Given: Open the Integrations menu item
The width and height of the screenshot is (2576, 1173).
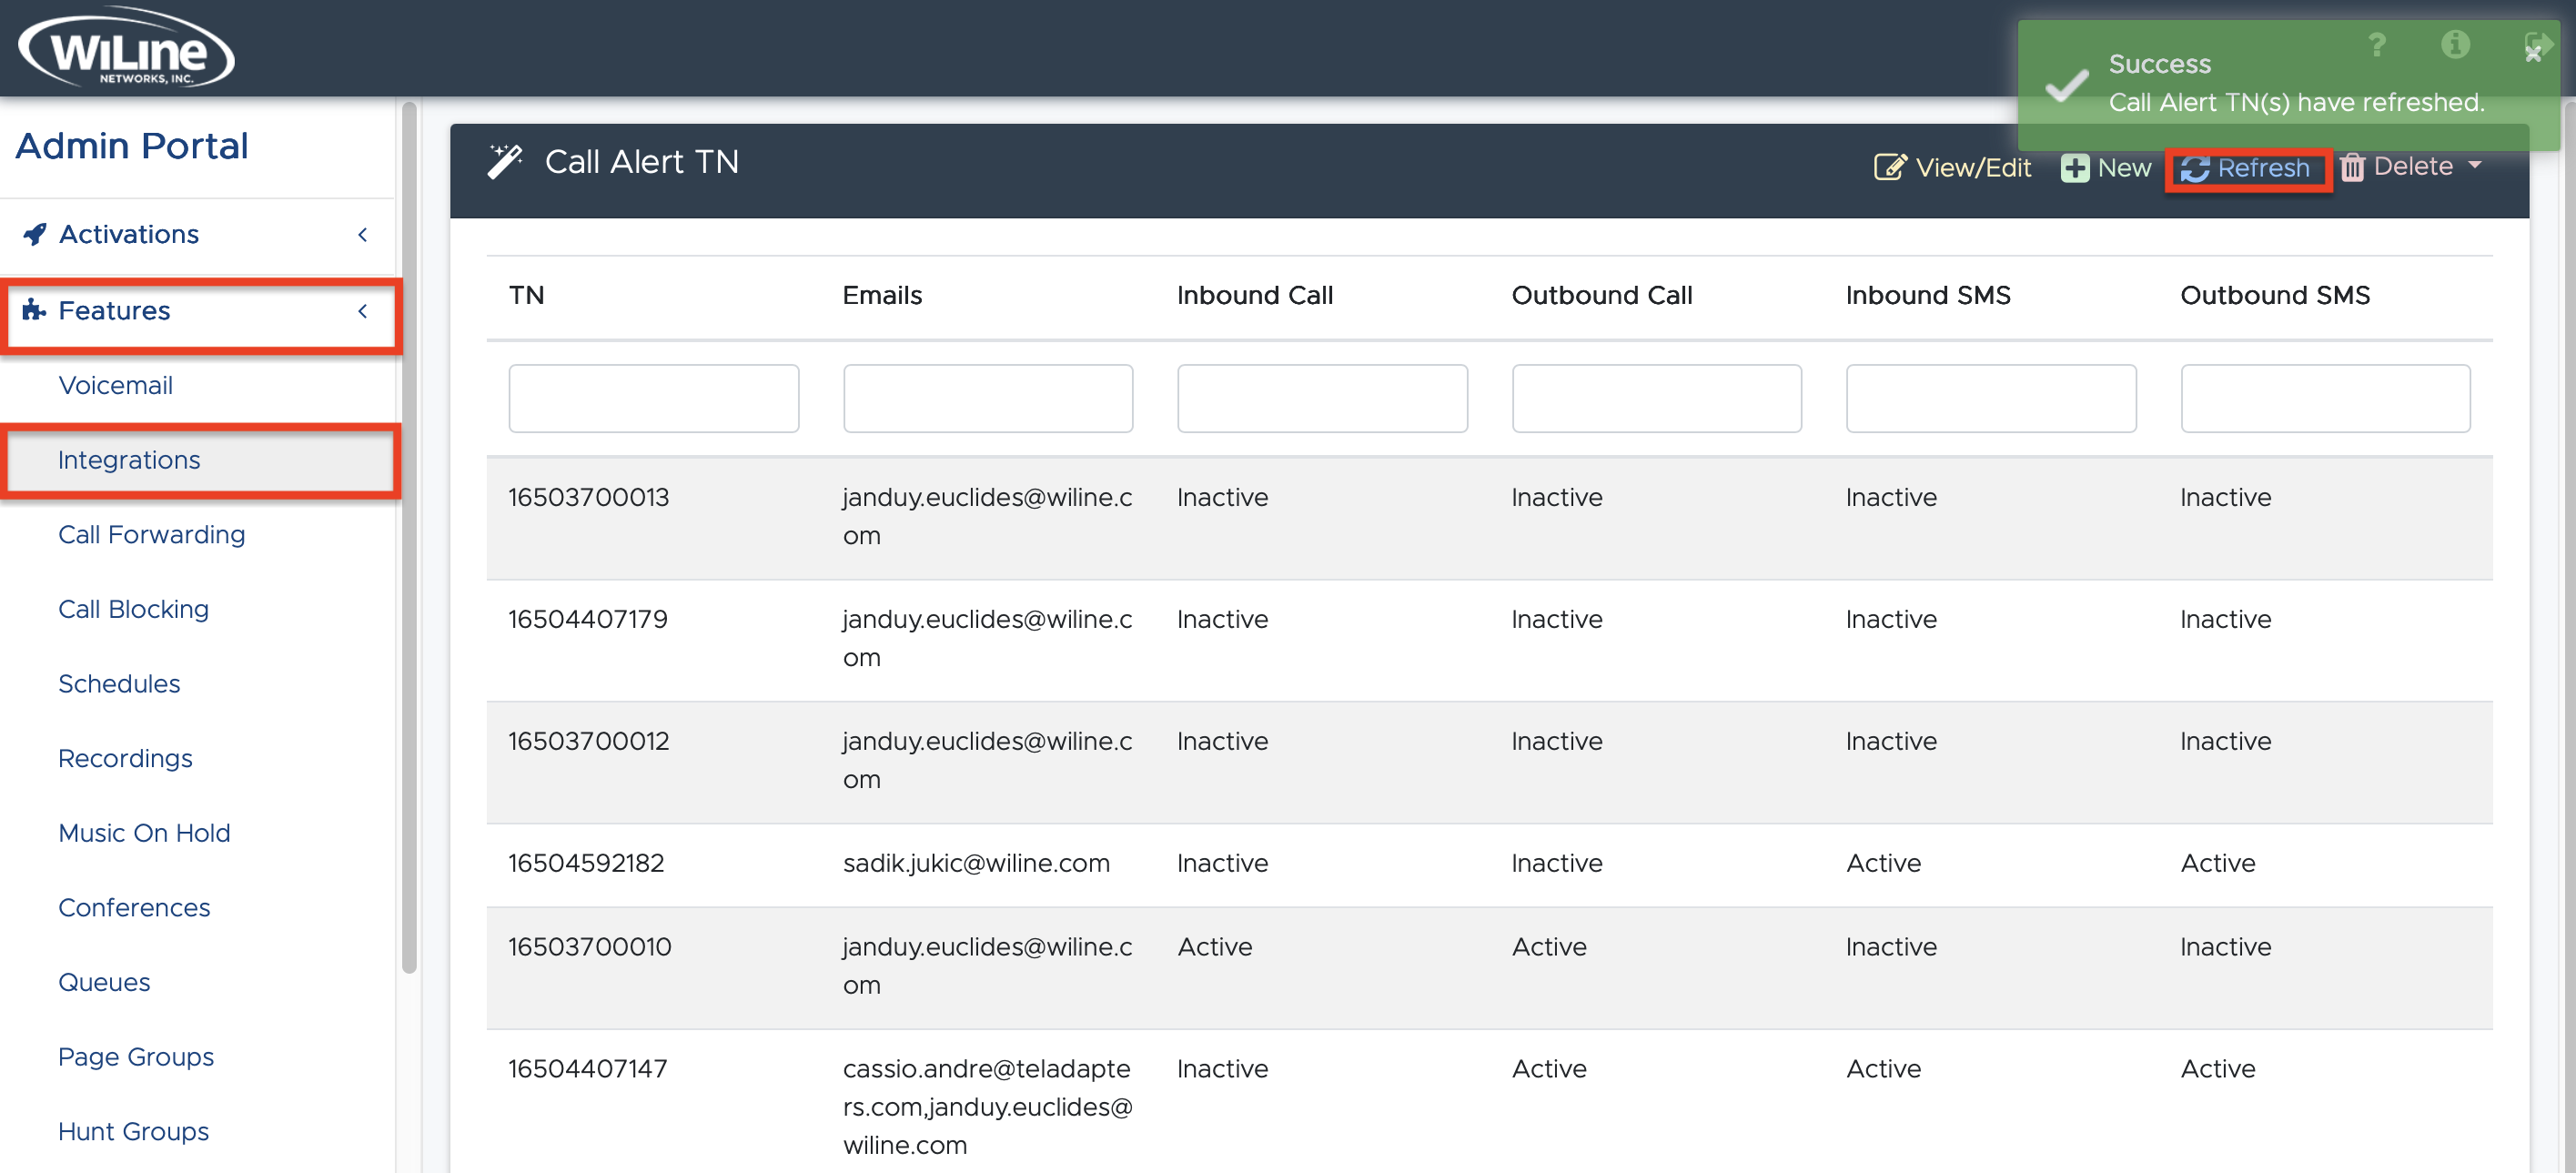Looking at the screenshot, I should [x=129, y=460].
